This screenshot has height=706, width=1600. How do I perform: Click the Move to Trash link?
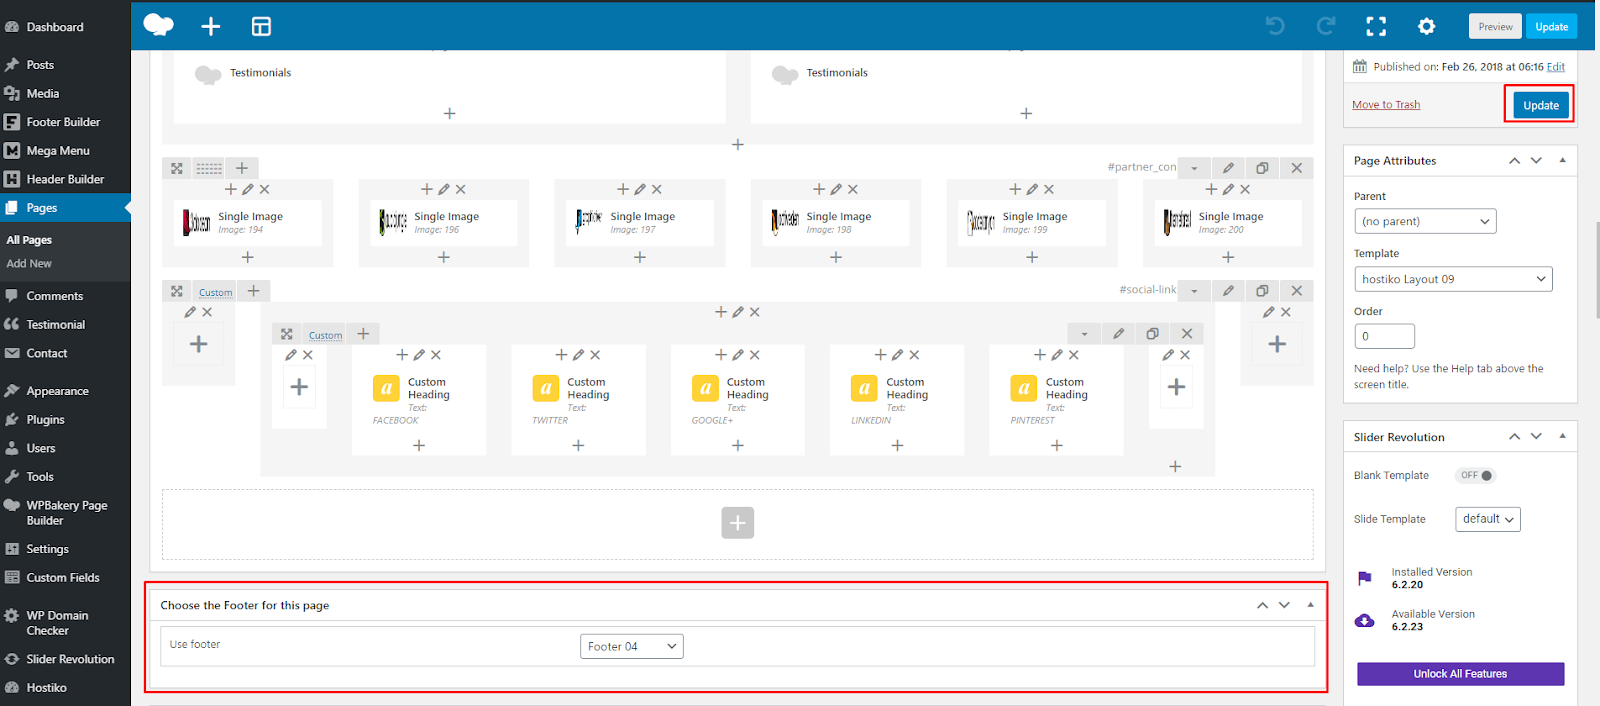pos(1385,105)
